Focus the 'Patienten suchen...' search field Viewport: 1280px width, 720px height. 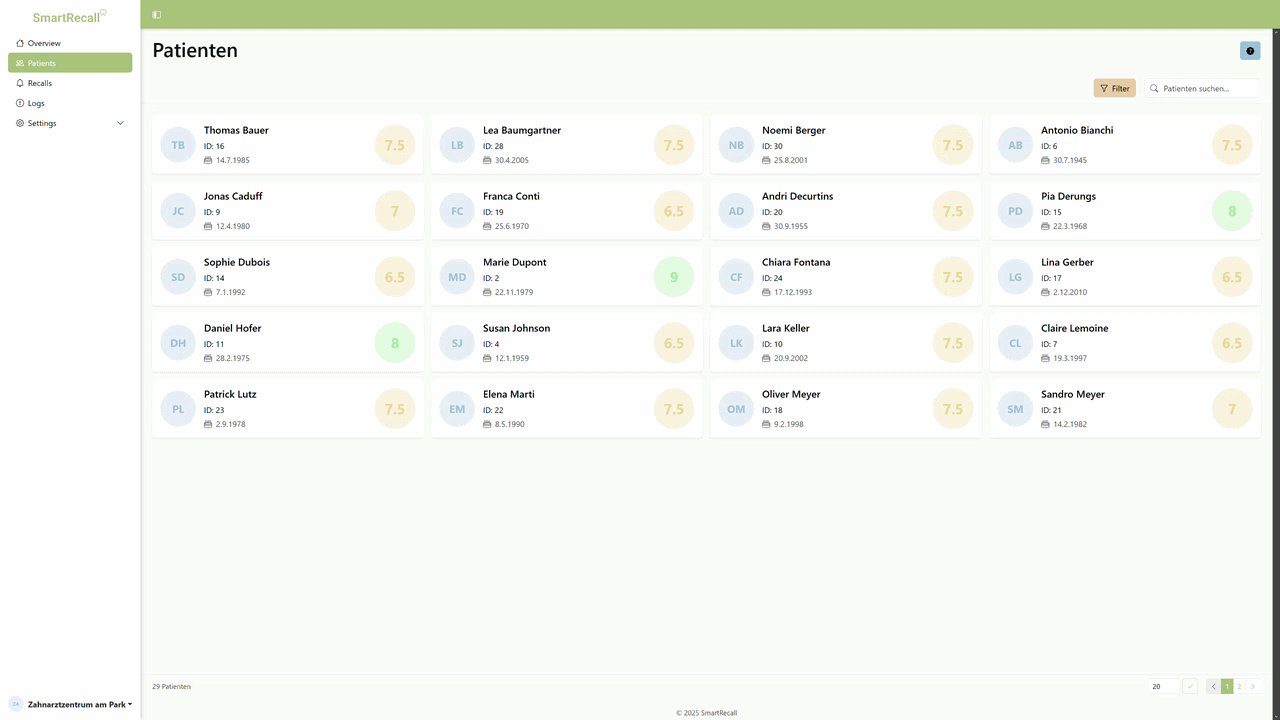pyautogui.click(x=1202, y=88)
